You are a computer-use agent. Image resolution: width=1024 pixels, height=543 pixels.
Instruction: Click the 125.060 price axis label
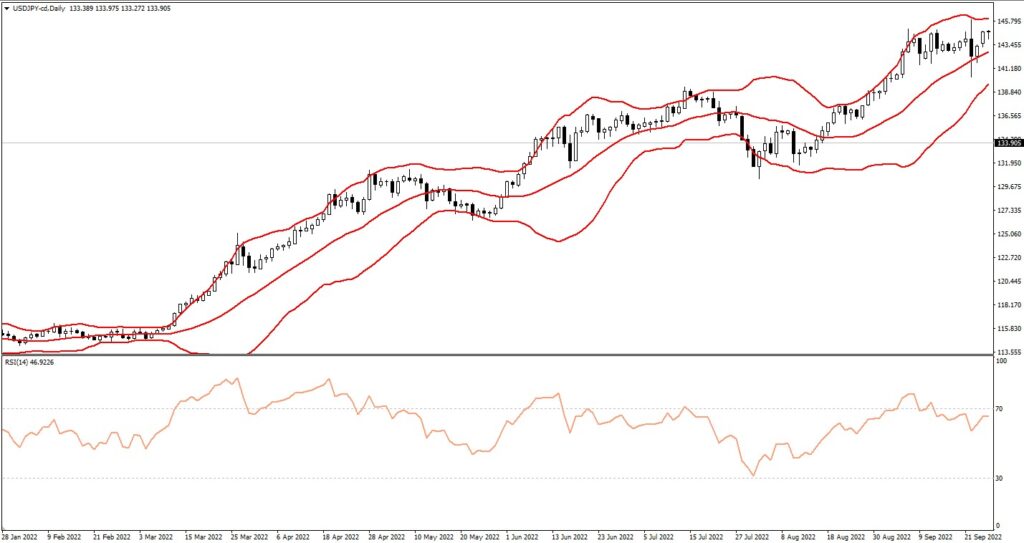[1008, 234]
